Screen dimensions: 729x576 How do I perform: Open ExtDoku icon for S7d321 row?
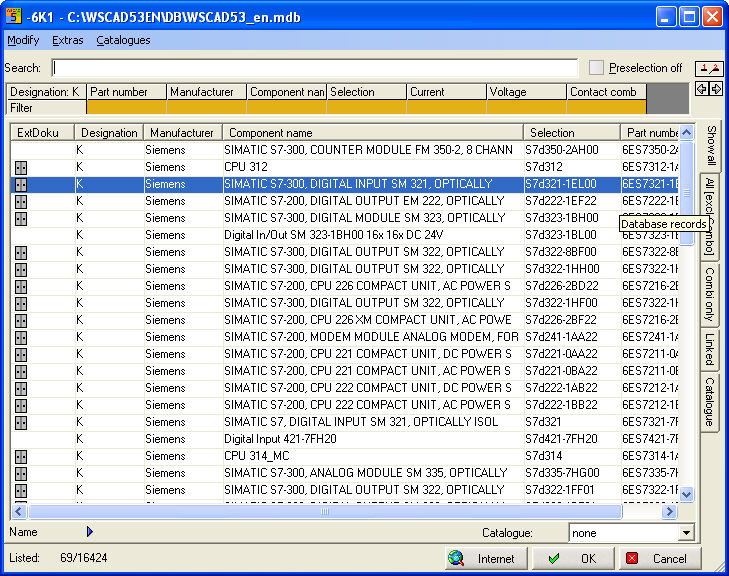coord(20,423)
